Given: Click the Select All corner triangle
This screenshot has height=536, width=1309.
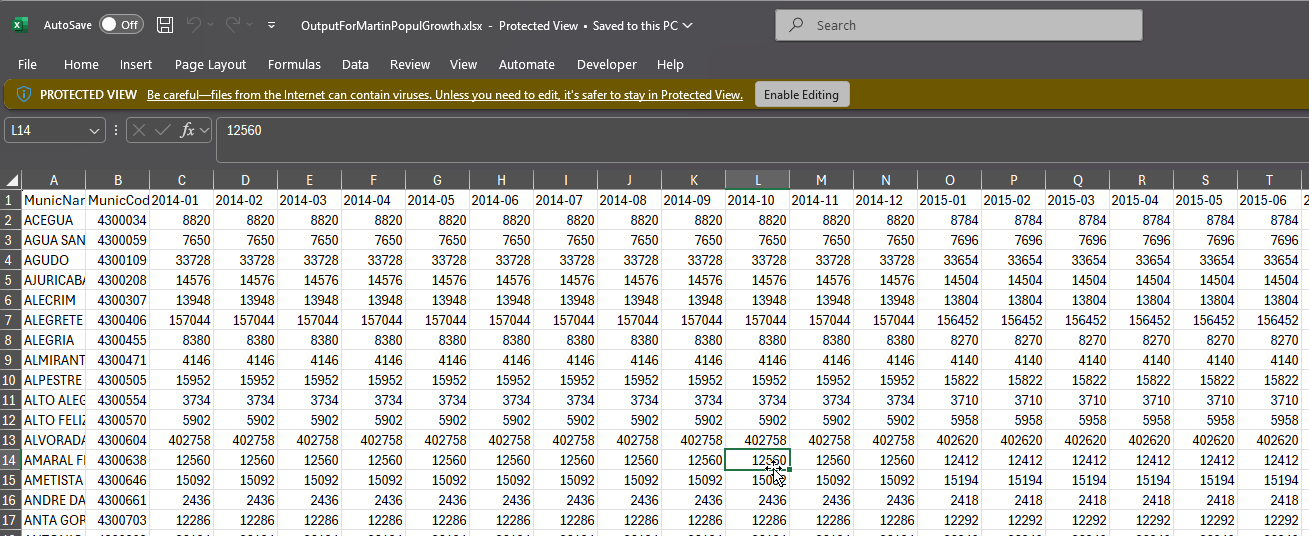Looking at the screenshot, I should pos(12,180).
